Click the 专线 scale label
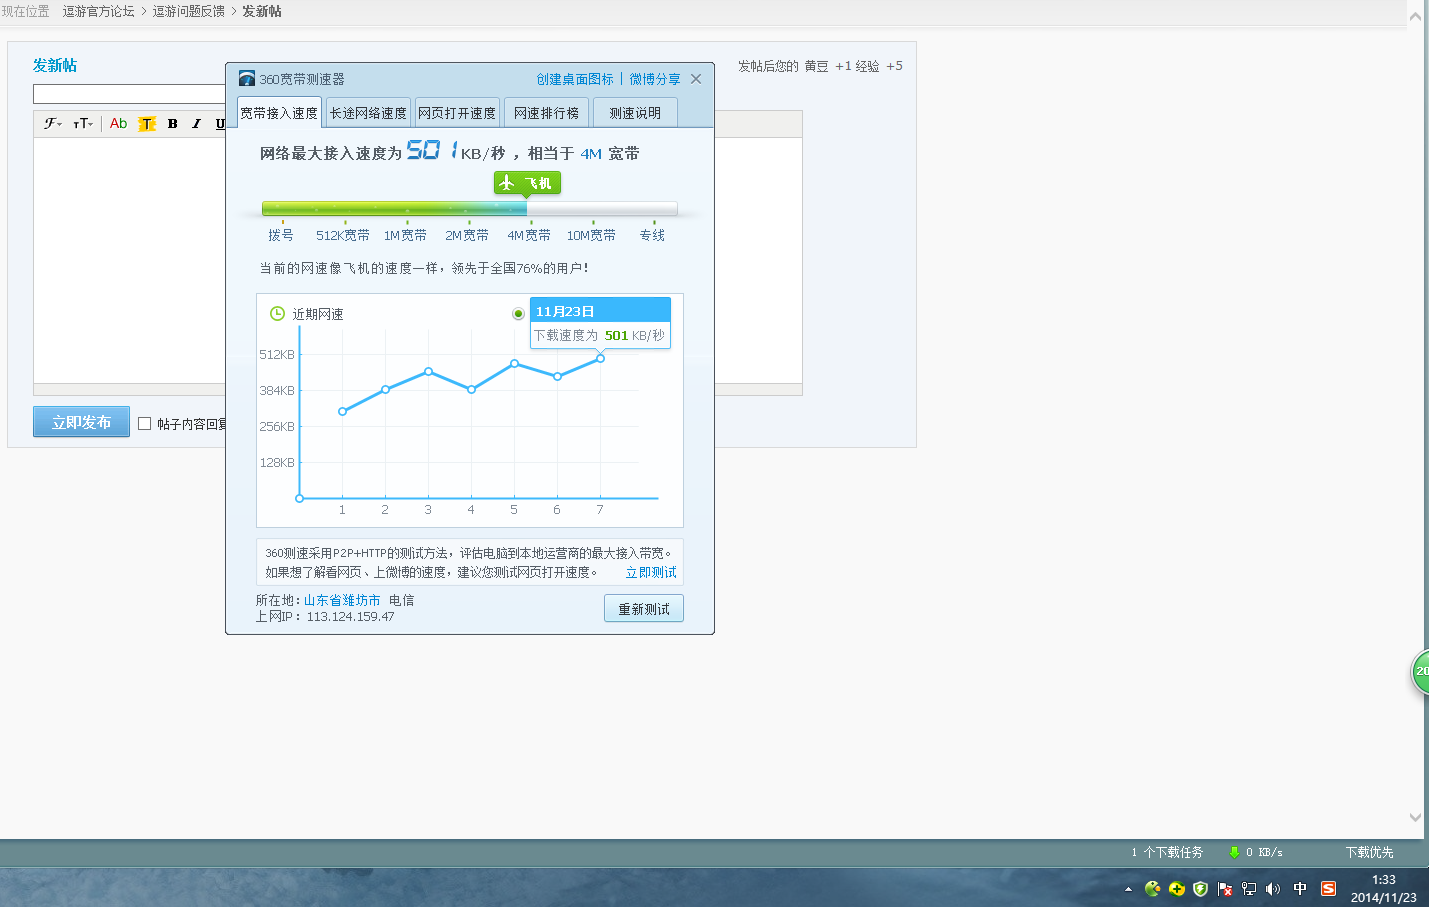 tap(652, 235)
